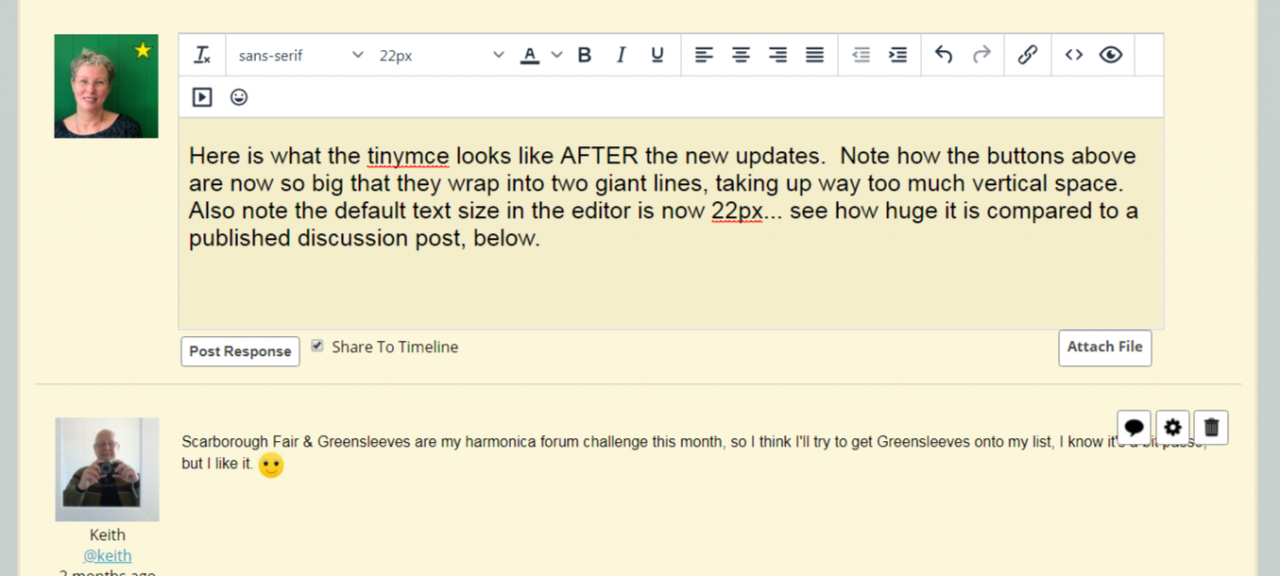Viewport: 1280px width, 576px height.
Task: Open Keith's avatar thumbnail
Action: coord(107,469)
